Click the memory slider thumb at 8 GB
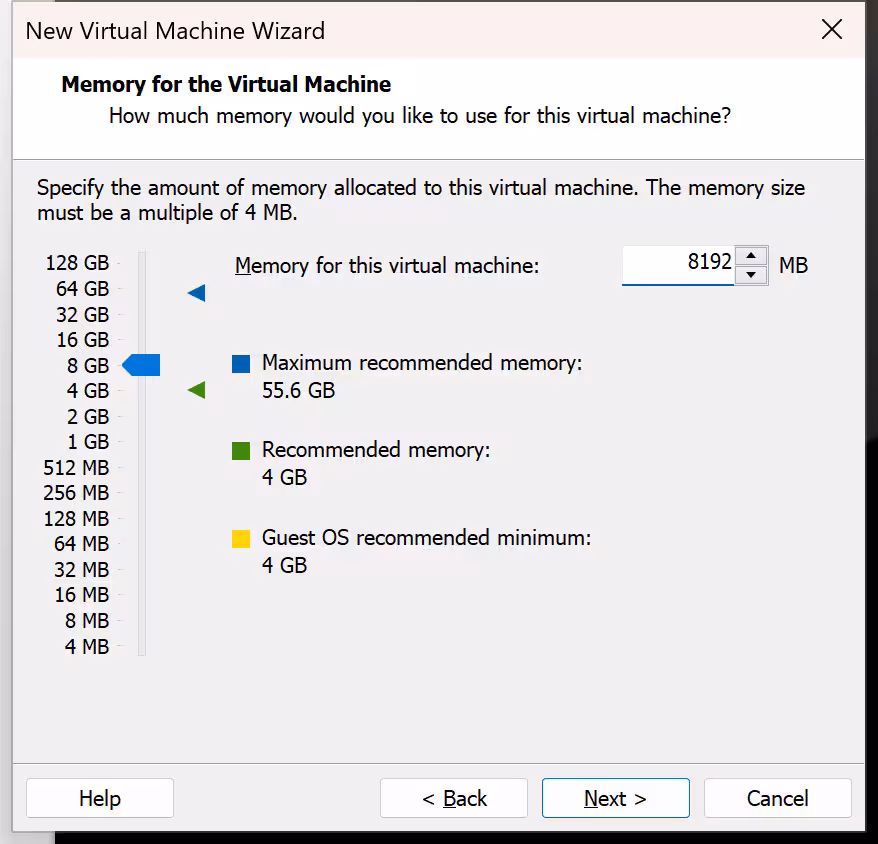Viewport: 878px width, 844px height. (141, 366)
